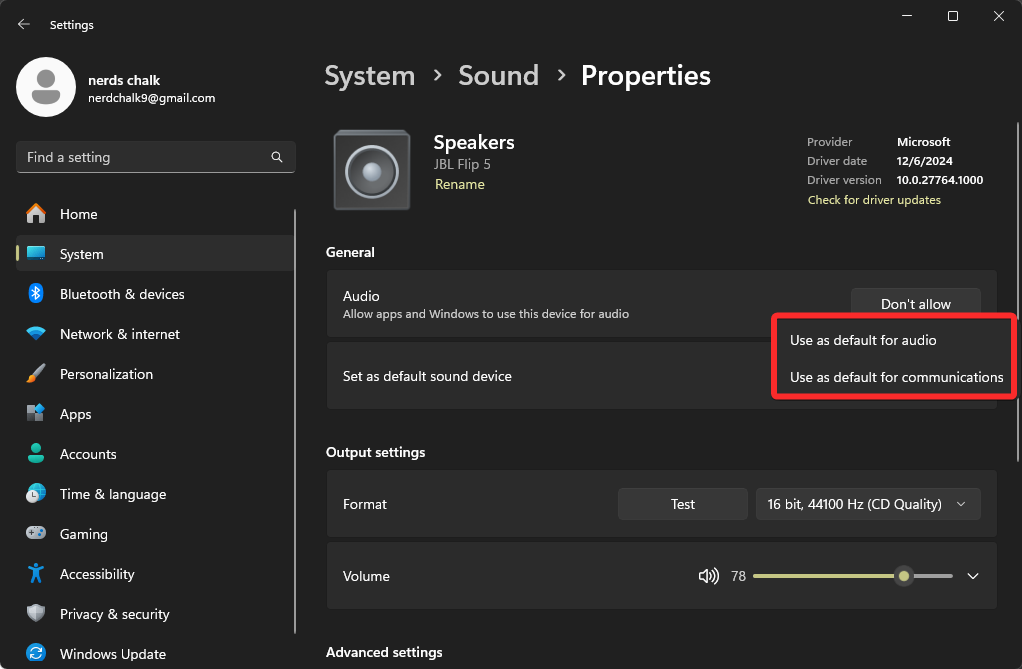Select Use as default for audio
This screenshot has height=669, width=1022.
point(862,340)
